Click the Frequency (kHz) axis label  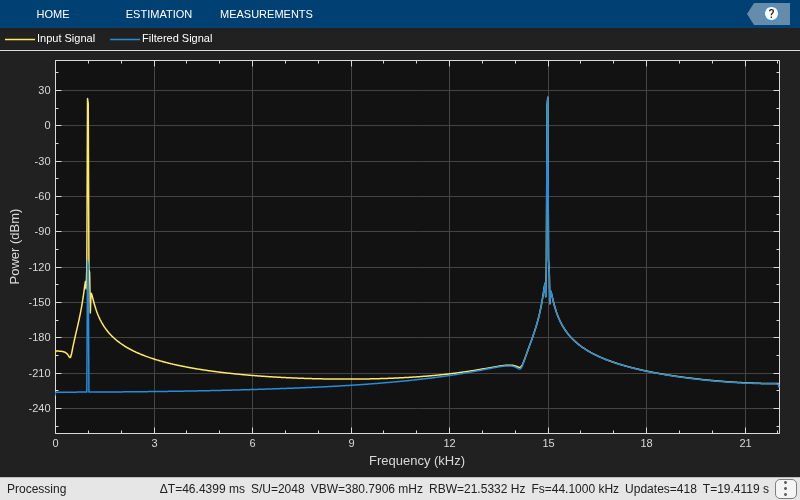tap(417, 461)
